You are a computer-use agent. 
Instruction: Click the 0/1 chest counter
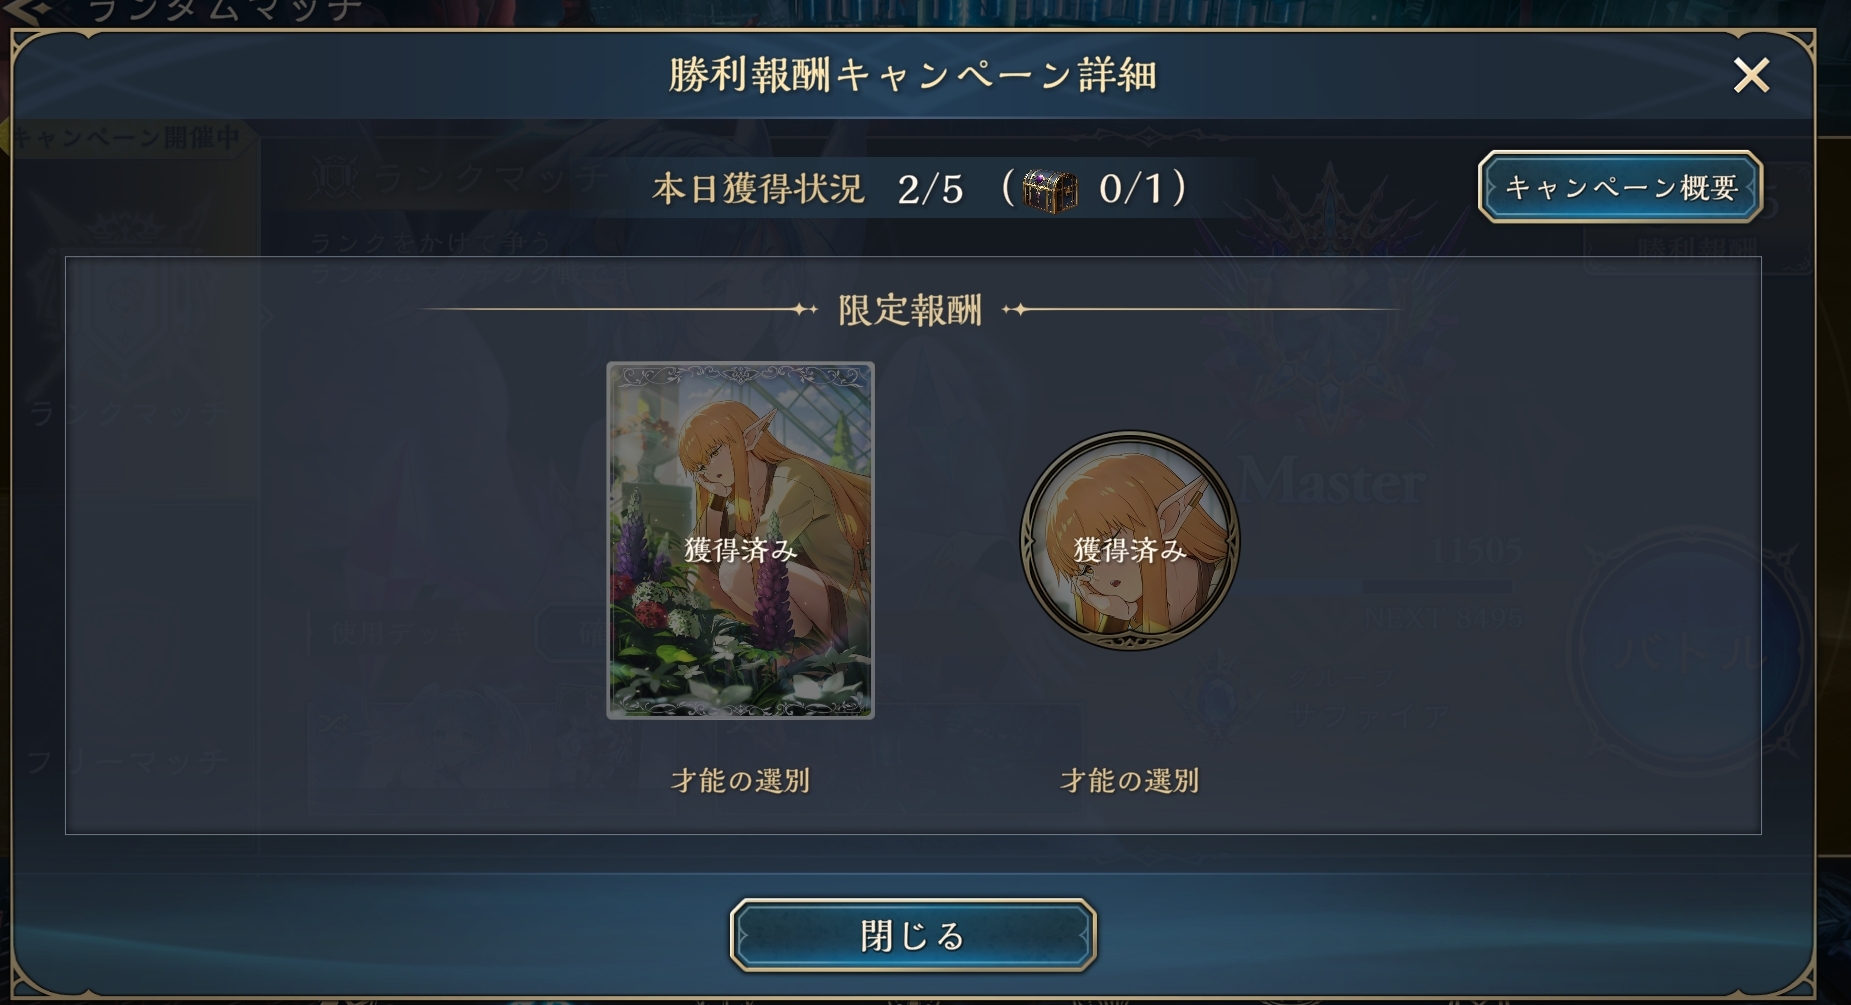click(x=1131, y=188)
